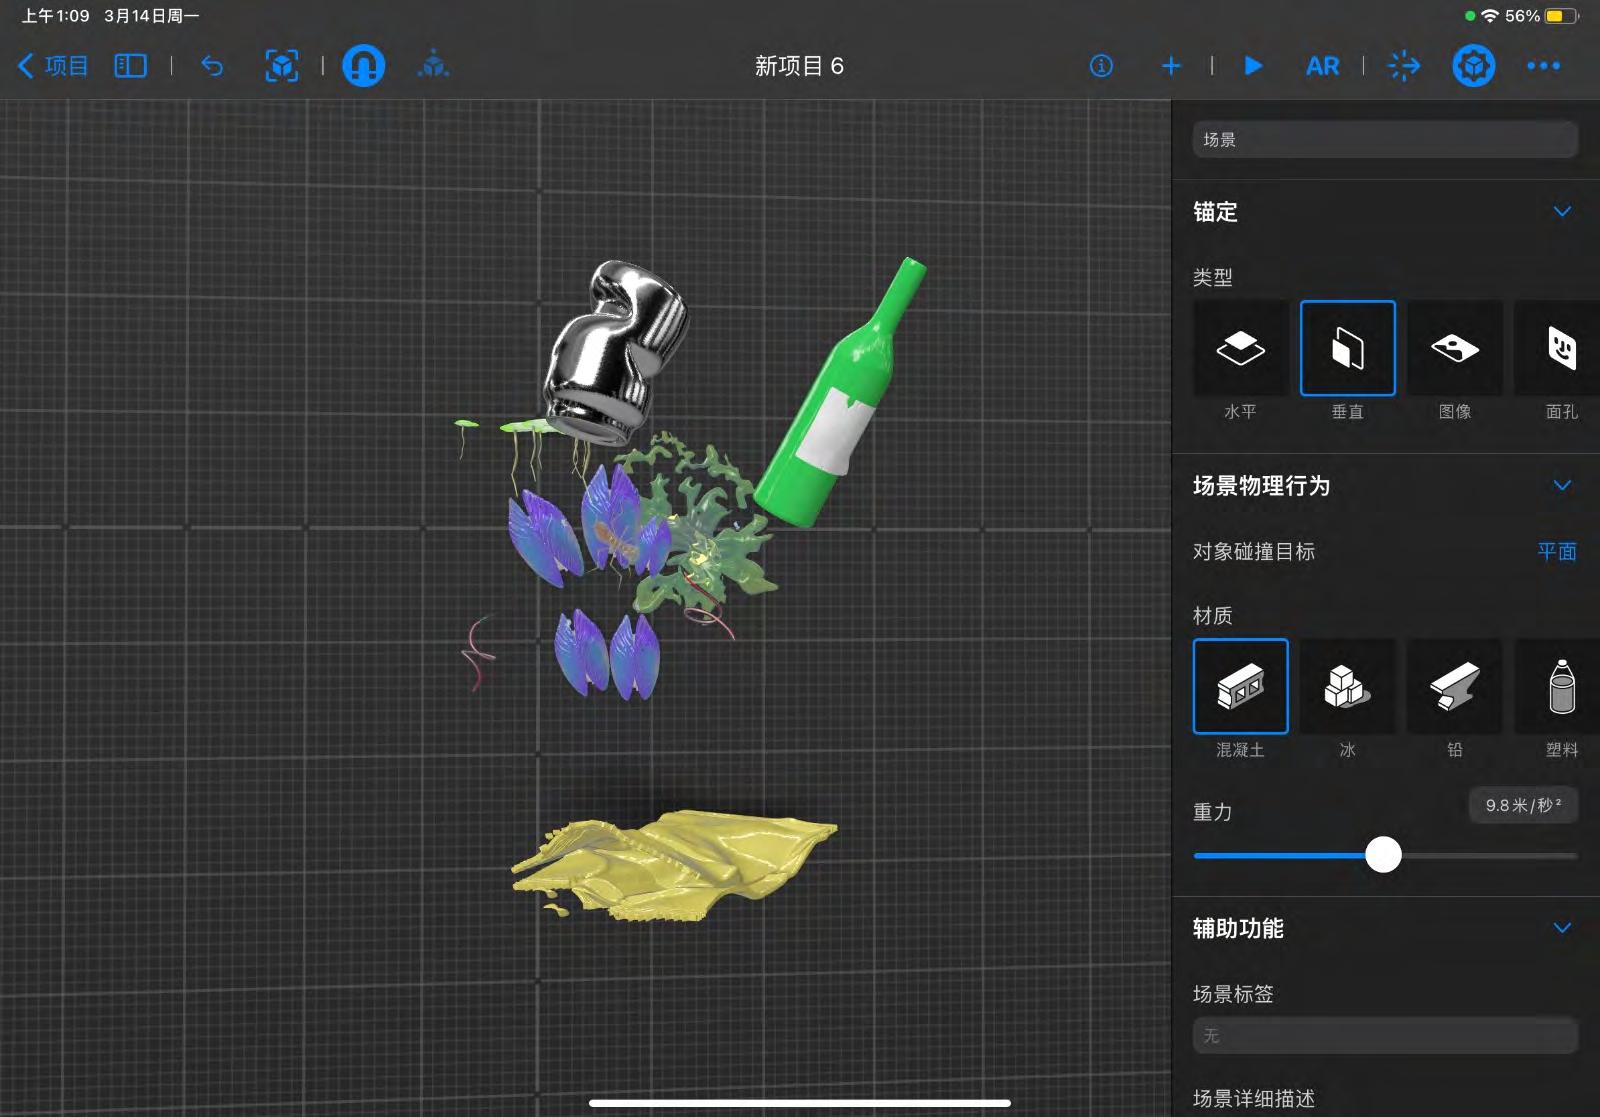Click the 场景标签 input field

(x=1385, y=1036)
